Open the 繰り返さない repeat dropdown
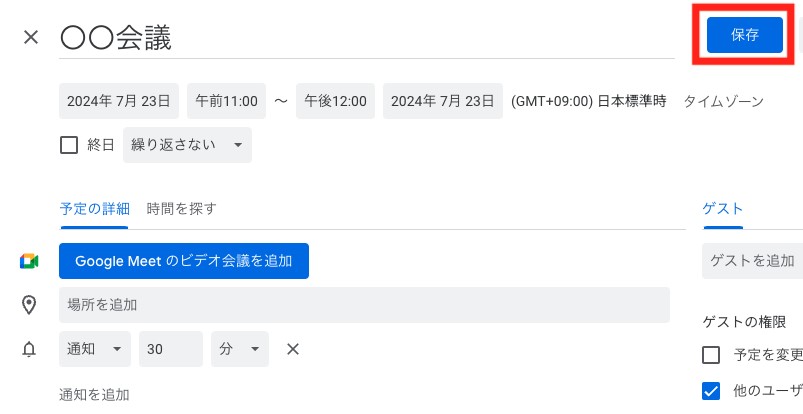The image size is (803, 414). point(187,145)
